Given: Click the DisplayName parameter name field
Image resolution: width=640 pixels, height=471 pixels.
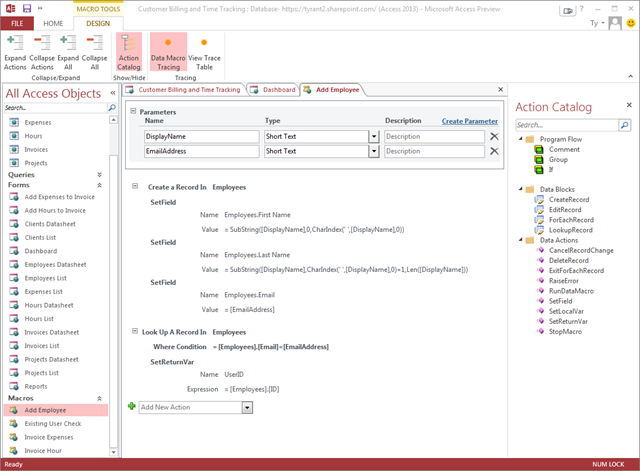Looking at the screenshot, I should click(x=202, y=137).
